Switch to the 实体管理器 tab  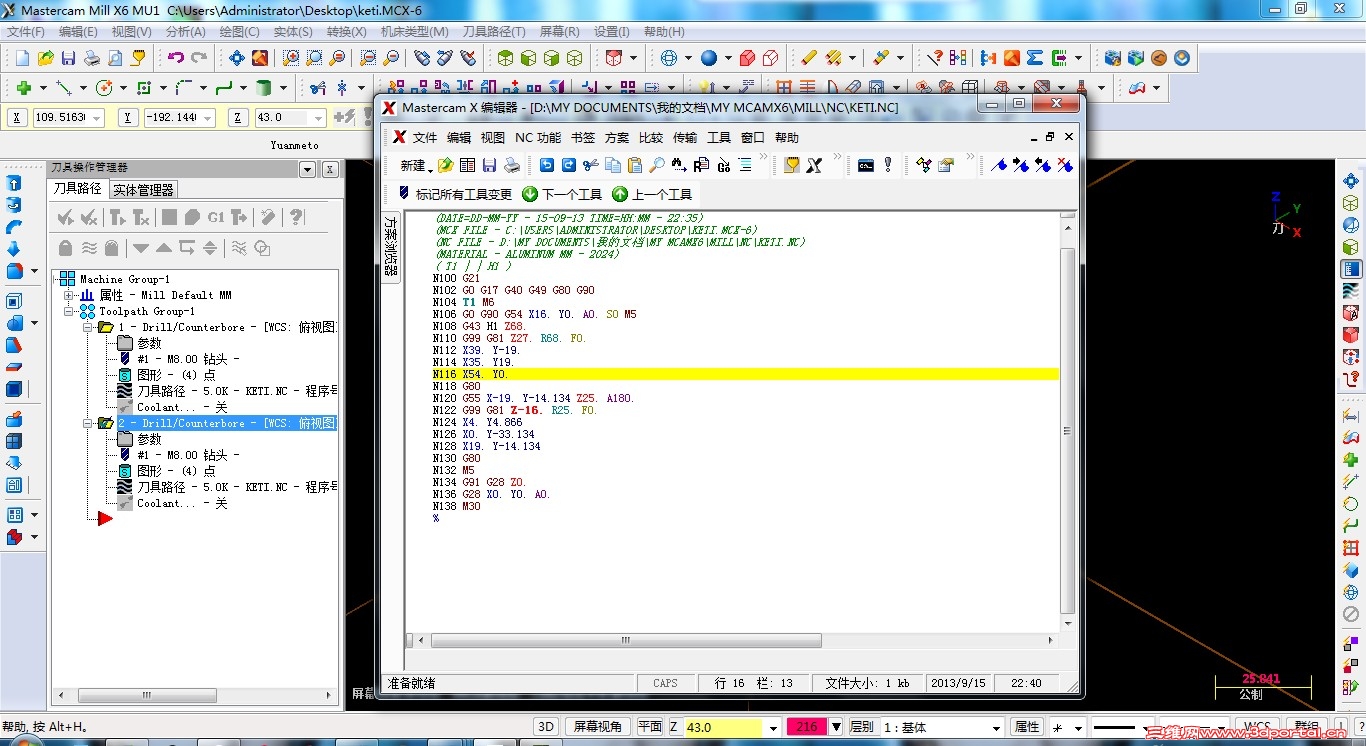[143, 189]
